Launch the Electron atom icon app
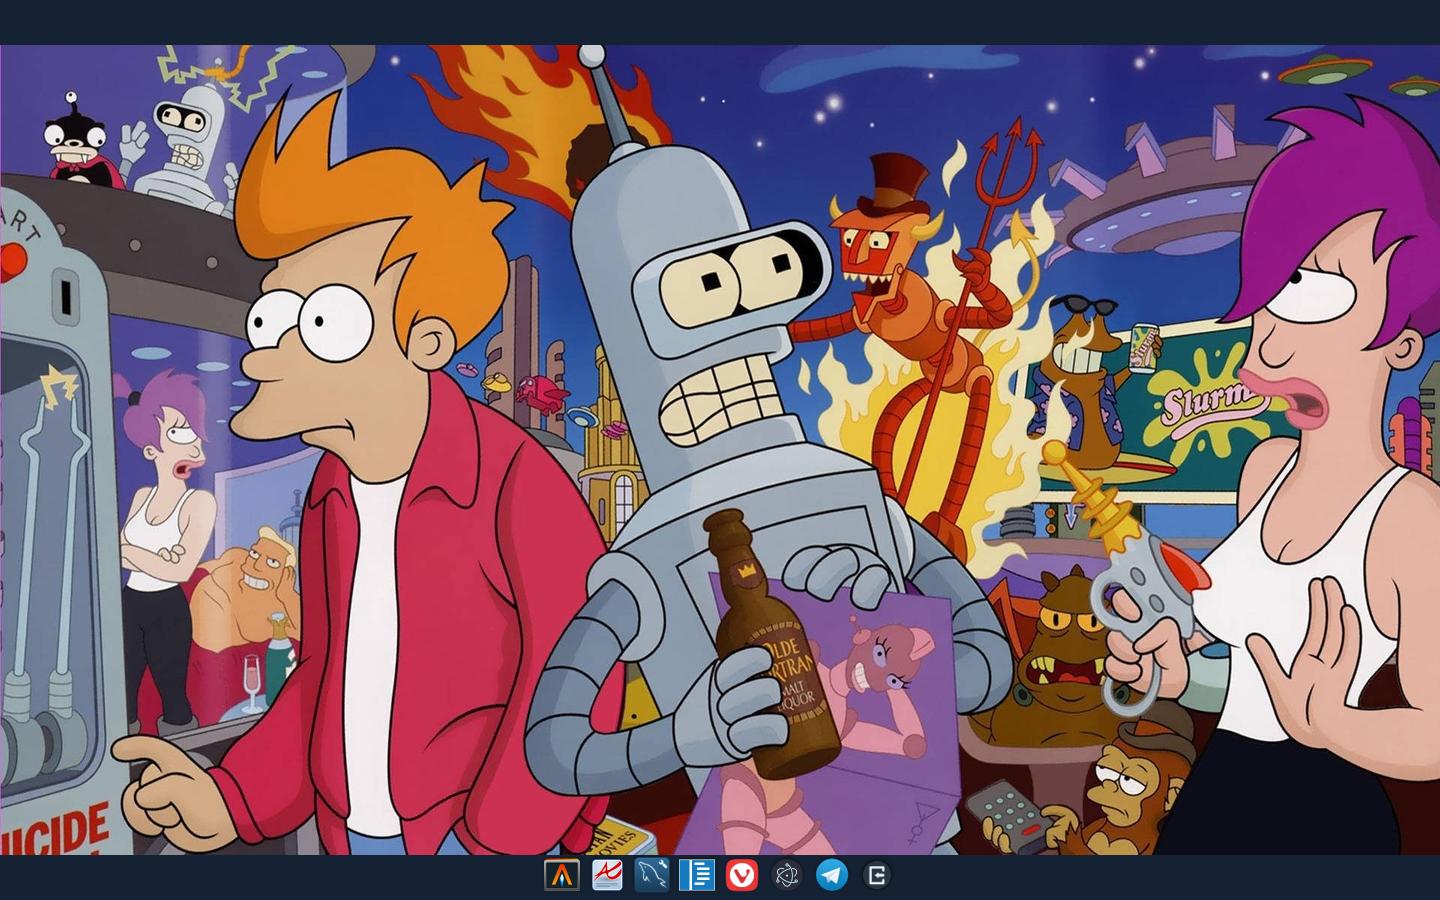The image size is (1440, 900). (787, 876)
